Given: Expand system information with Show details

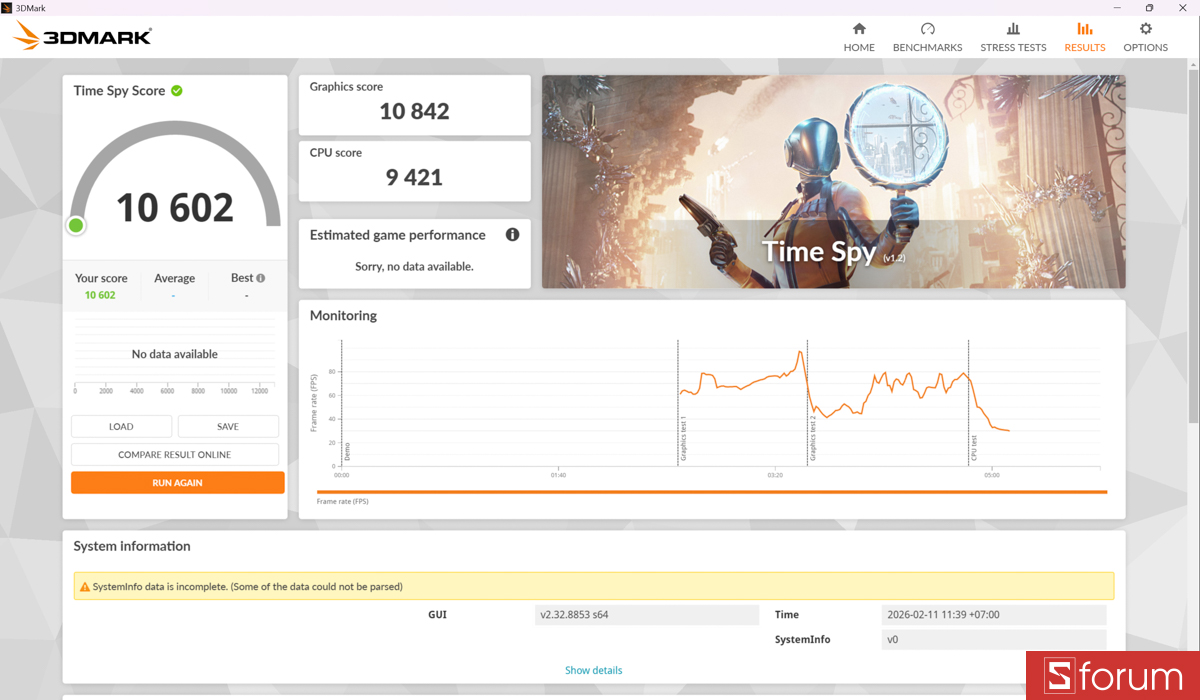Looking at the screenshot, I should pos(593,670).
